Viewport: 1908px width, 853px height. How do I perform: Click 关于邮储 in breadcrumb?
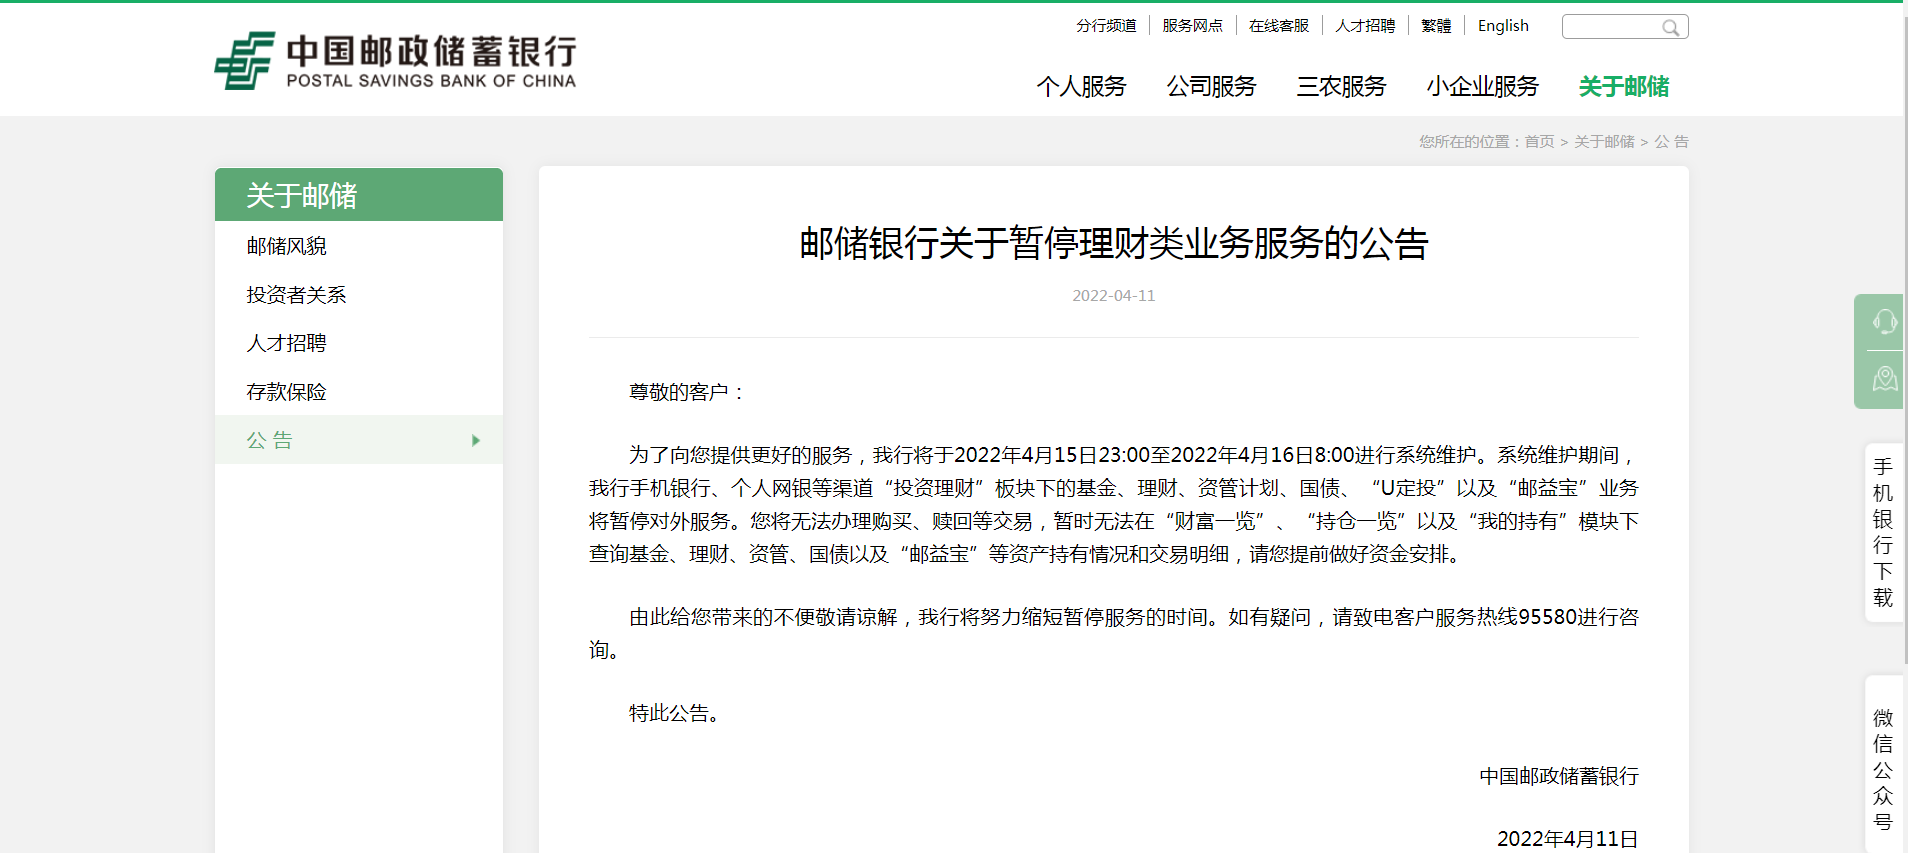coord(1604,142)
